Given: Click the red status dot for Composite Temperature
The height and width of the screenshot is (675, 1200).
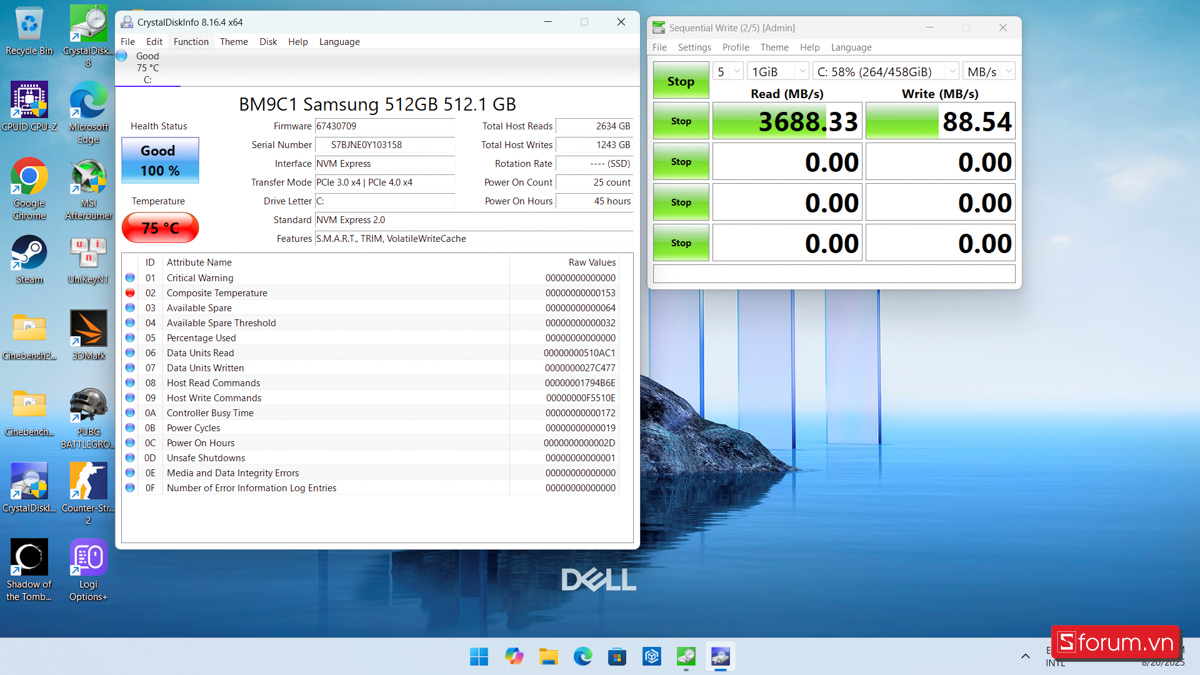Looking at the screenshot, I should click(130, 293).
